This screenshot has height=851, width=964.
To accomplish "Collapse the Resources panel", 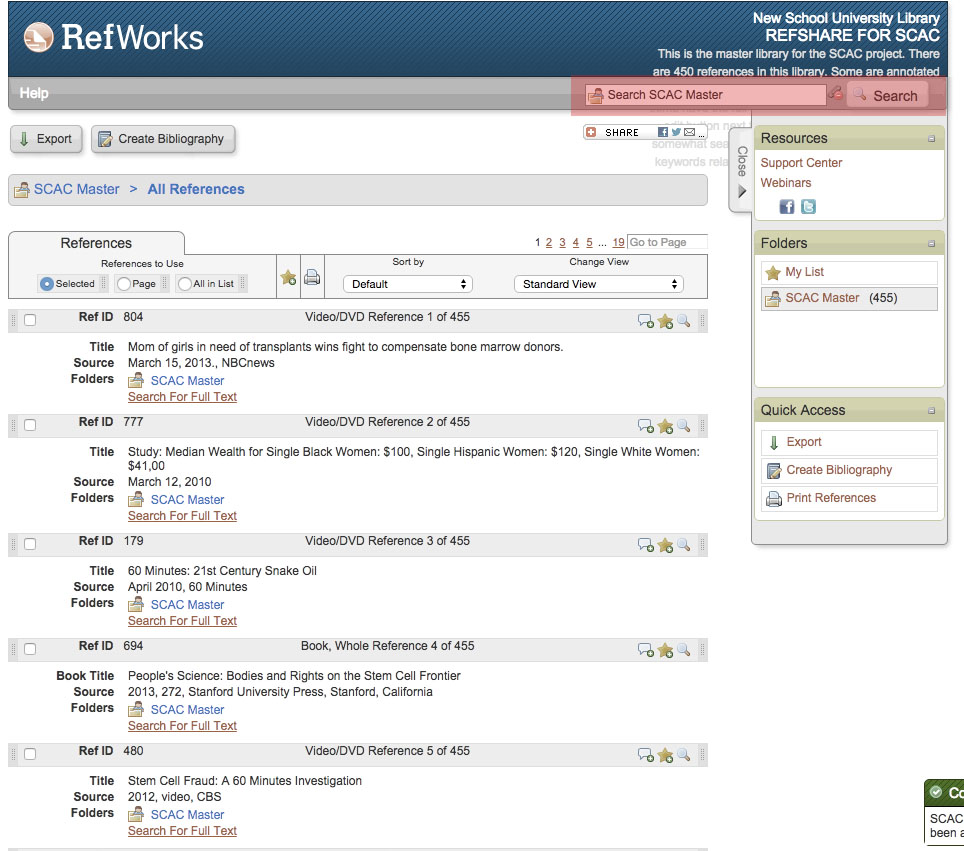I will (x=931, y=139).
